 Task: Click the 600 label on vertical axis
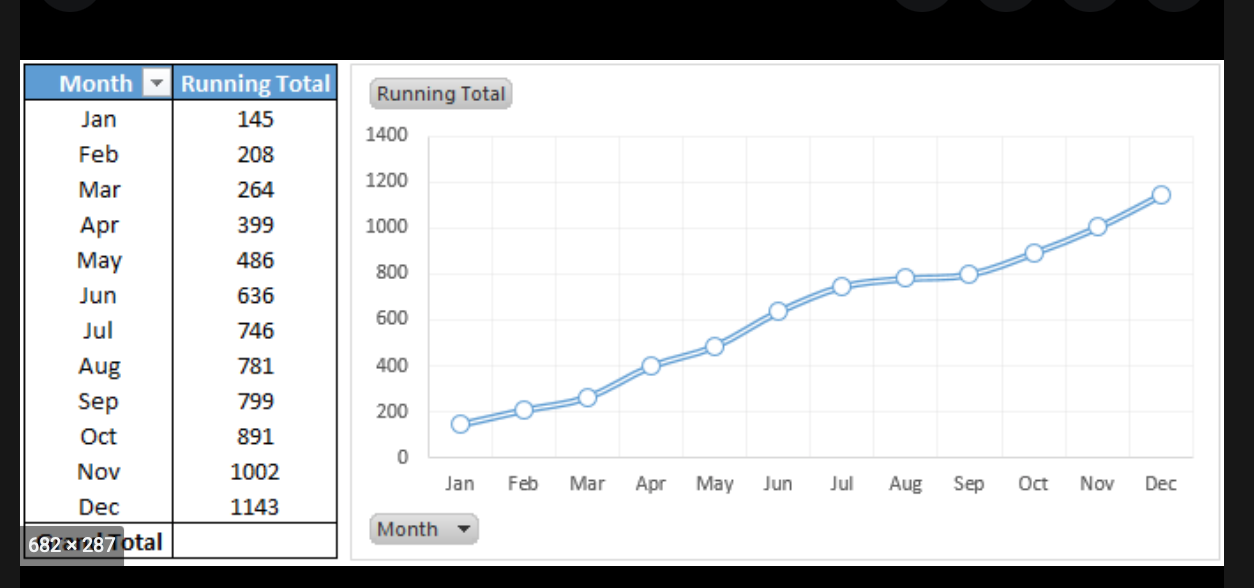(392, 319)
